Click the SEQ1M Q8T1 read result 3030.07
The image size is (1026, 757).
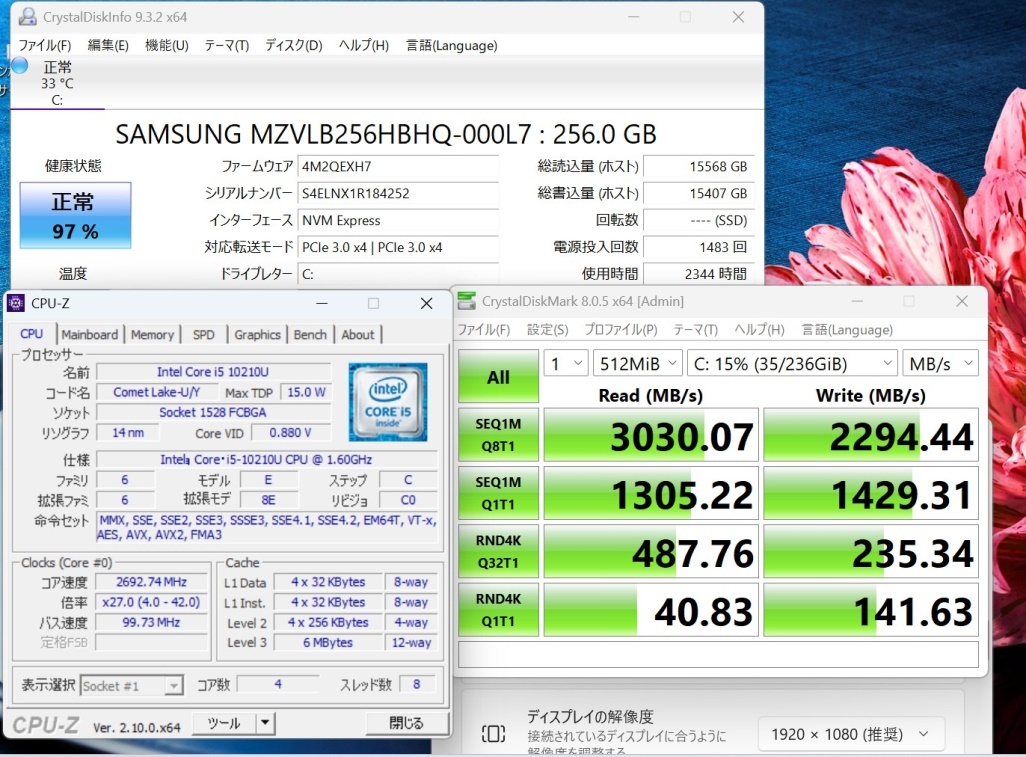651,436
